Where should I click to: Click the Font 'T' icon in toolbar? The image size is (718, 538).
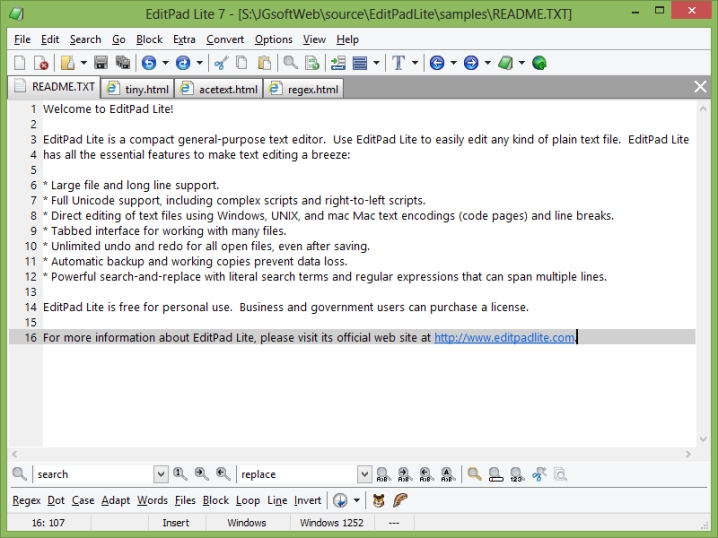(x=399, y=63)
